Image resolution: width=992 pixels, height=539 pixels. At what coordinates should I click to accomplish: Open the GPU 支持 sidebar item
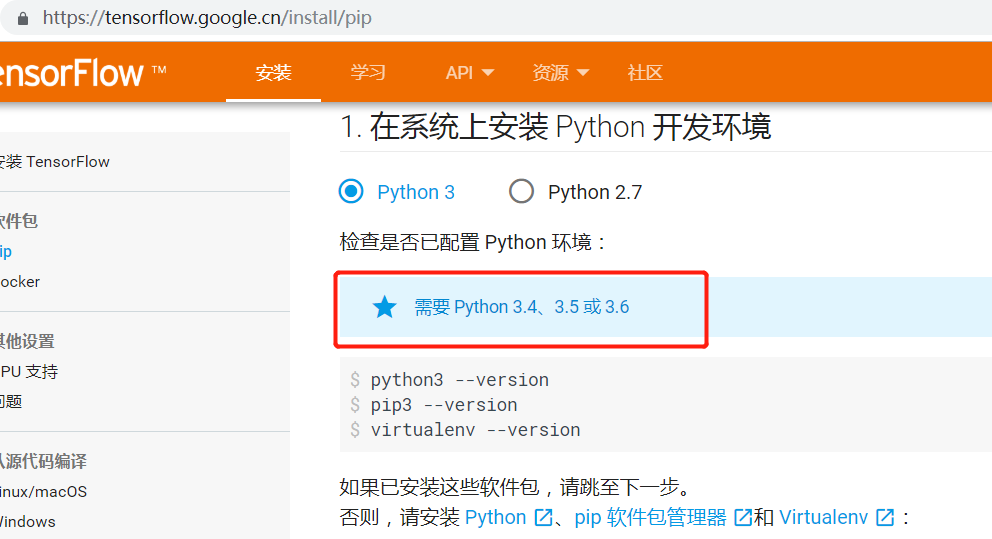pyautogui.click(x=29, y=371)
